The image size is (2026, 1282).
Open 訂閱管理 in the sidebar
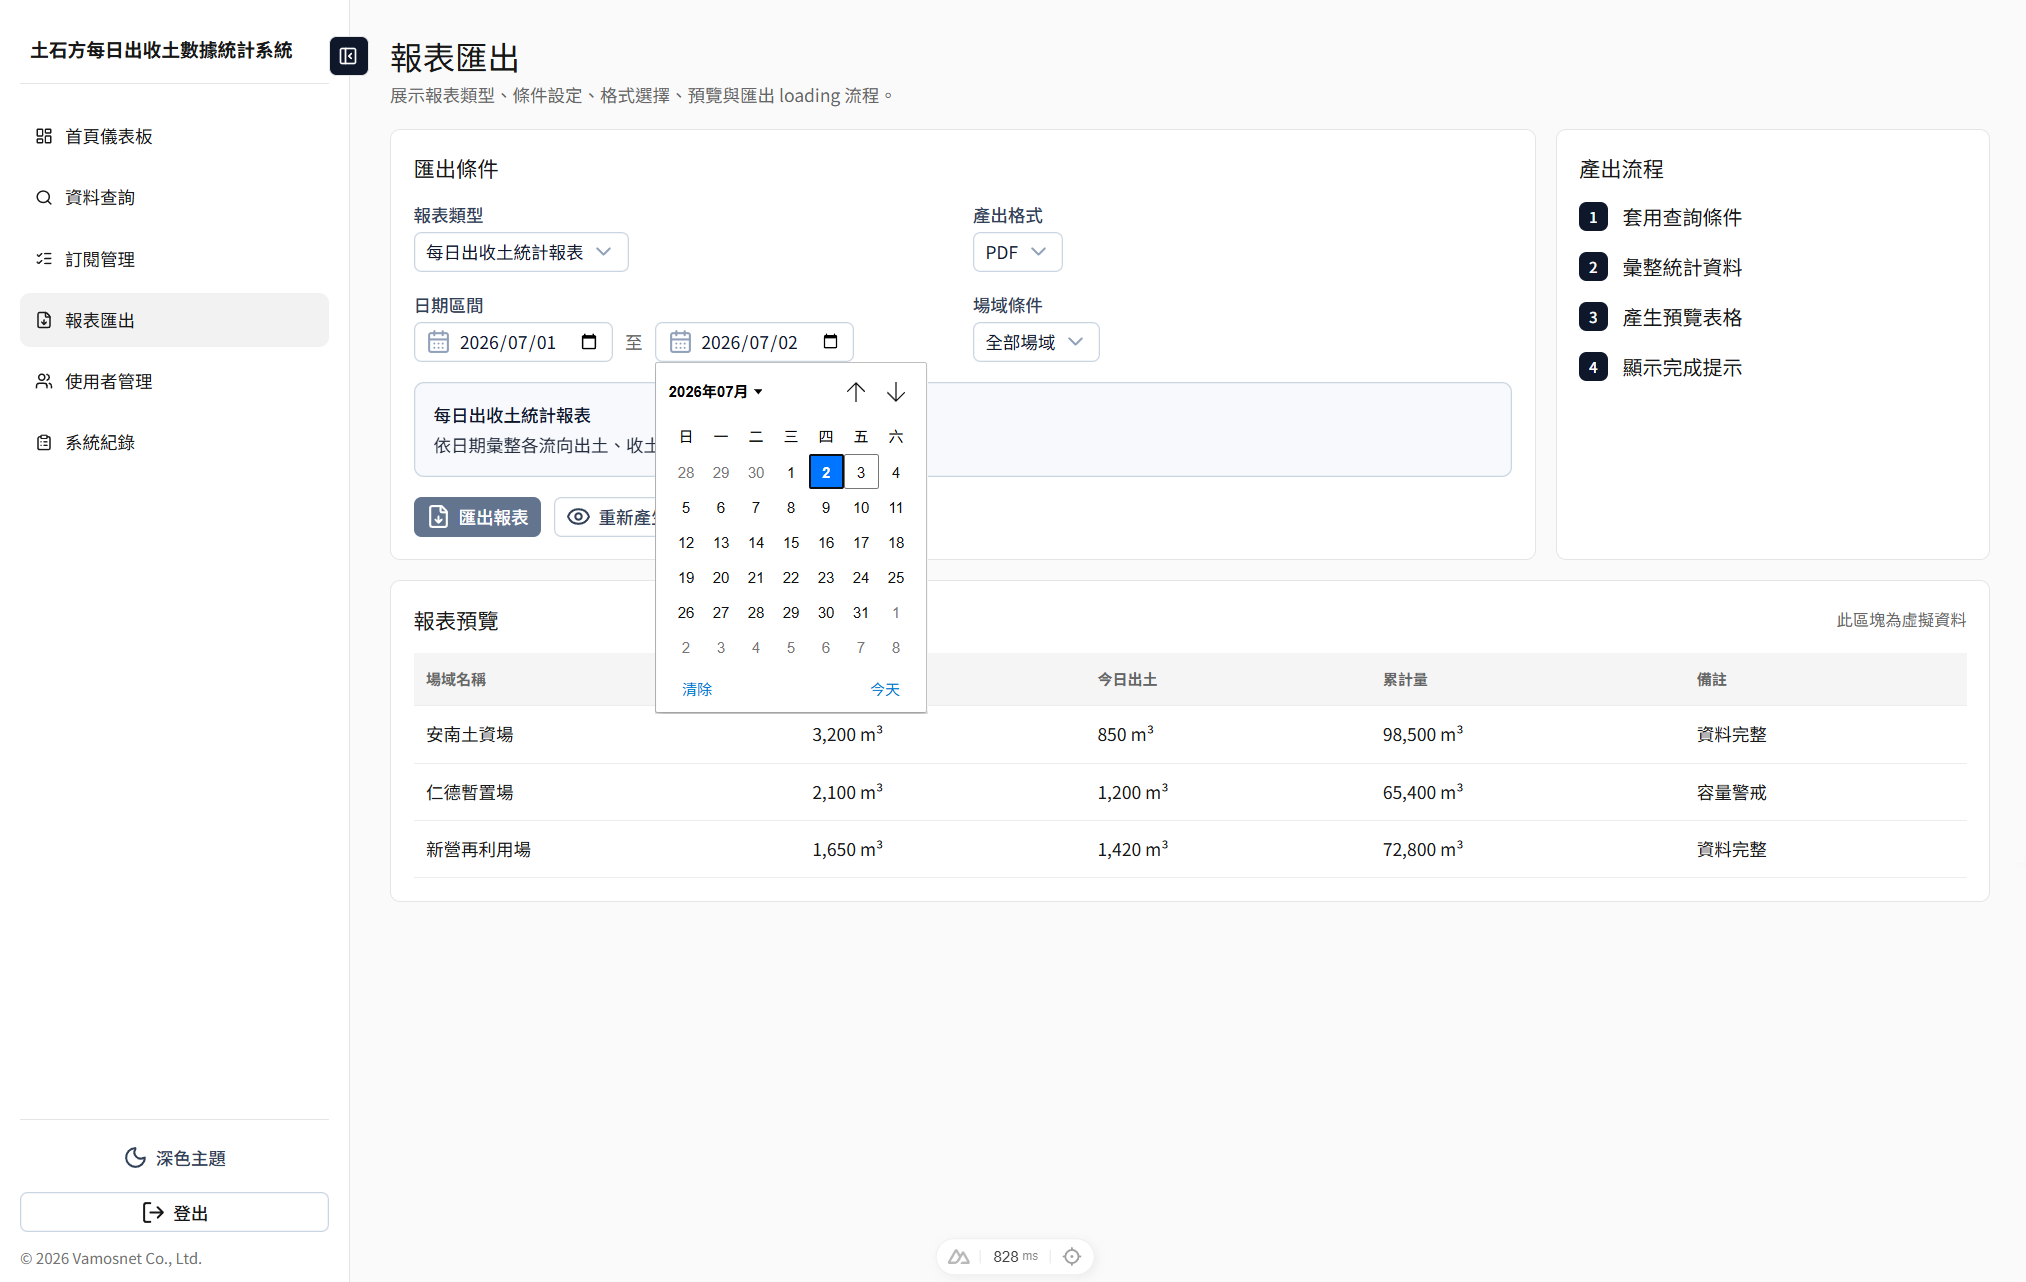[x=174, y=259]
